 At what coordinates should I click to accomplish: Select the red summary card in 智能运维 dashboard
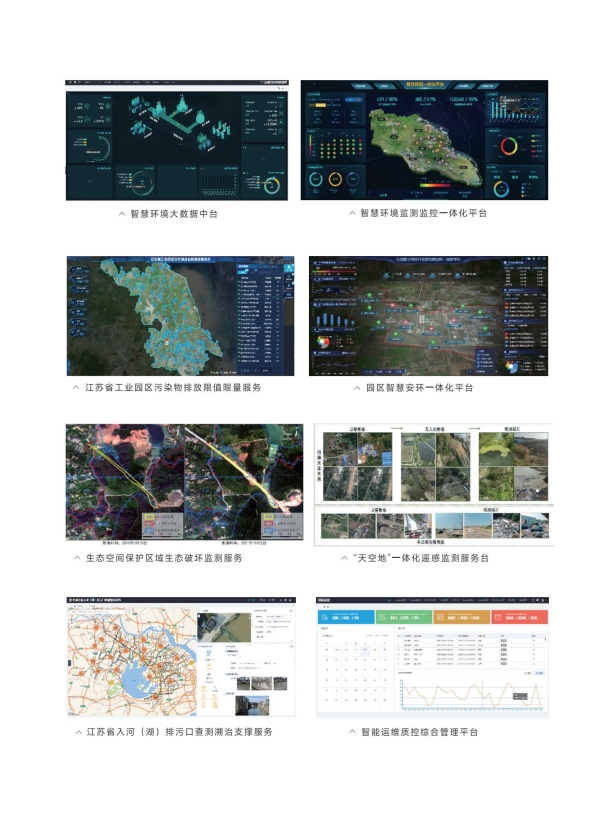point(520,617)
